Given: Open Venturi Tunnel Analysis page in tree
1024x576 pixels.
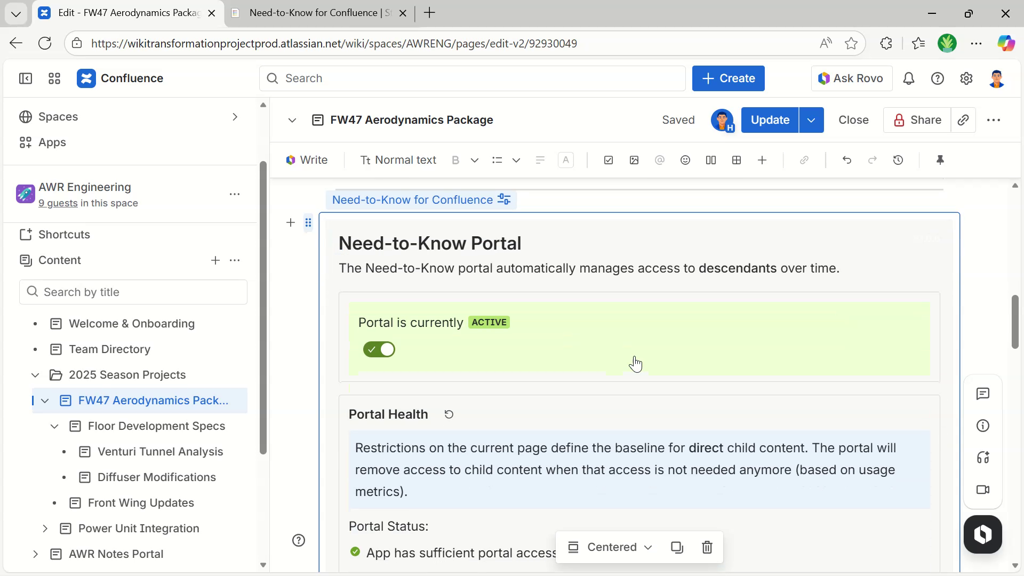Looking at the screenshot, I should tap(160, 451).
